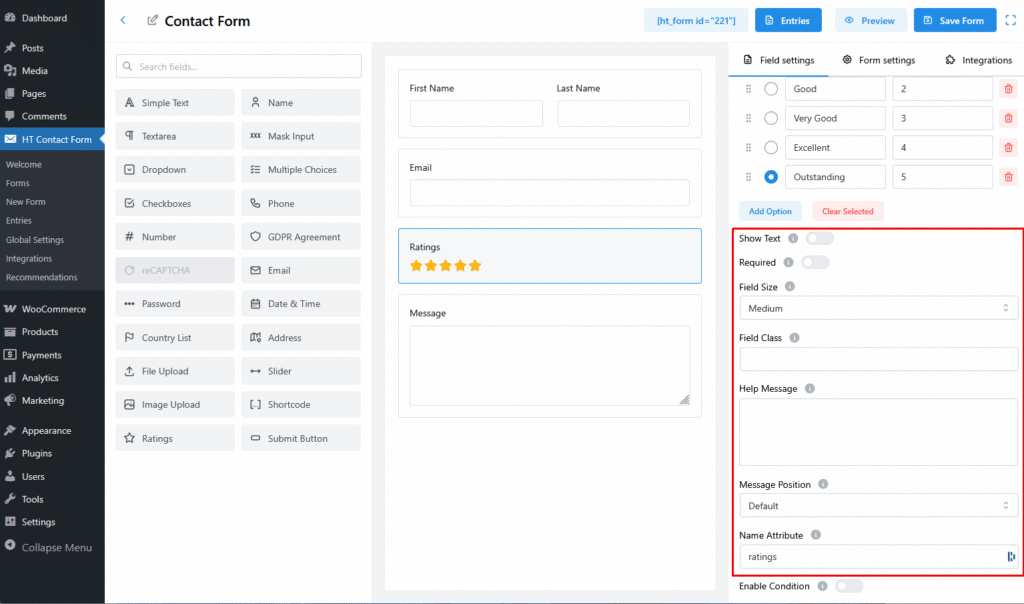Screen dimensions: 1024x604
Task: Switch to the Form settings tab
Action: 878,60
